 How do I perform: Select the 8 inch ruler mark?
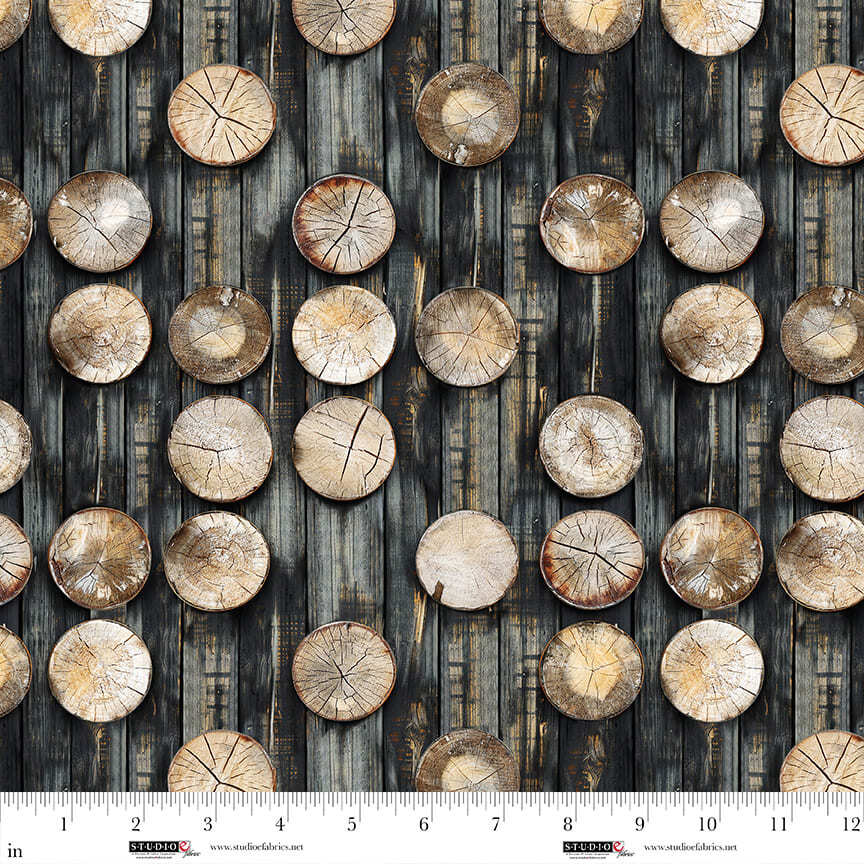[568, 825]
